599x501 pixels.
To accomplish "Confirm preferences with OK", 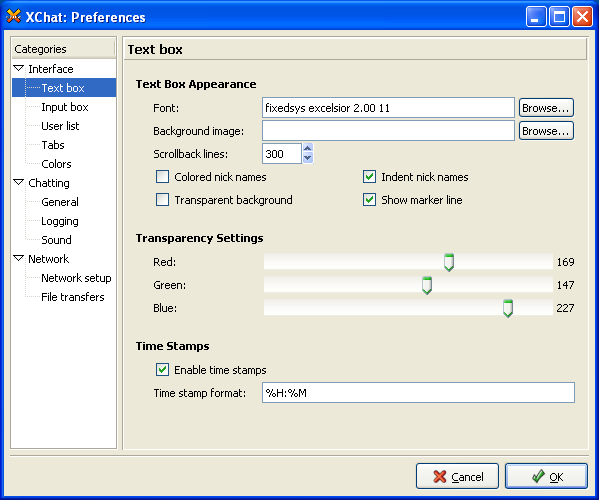I will [546, 476].
